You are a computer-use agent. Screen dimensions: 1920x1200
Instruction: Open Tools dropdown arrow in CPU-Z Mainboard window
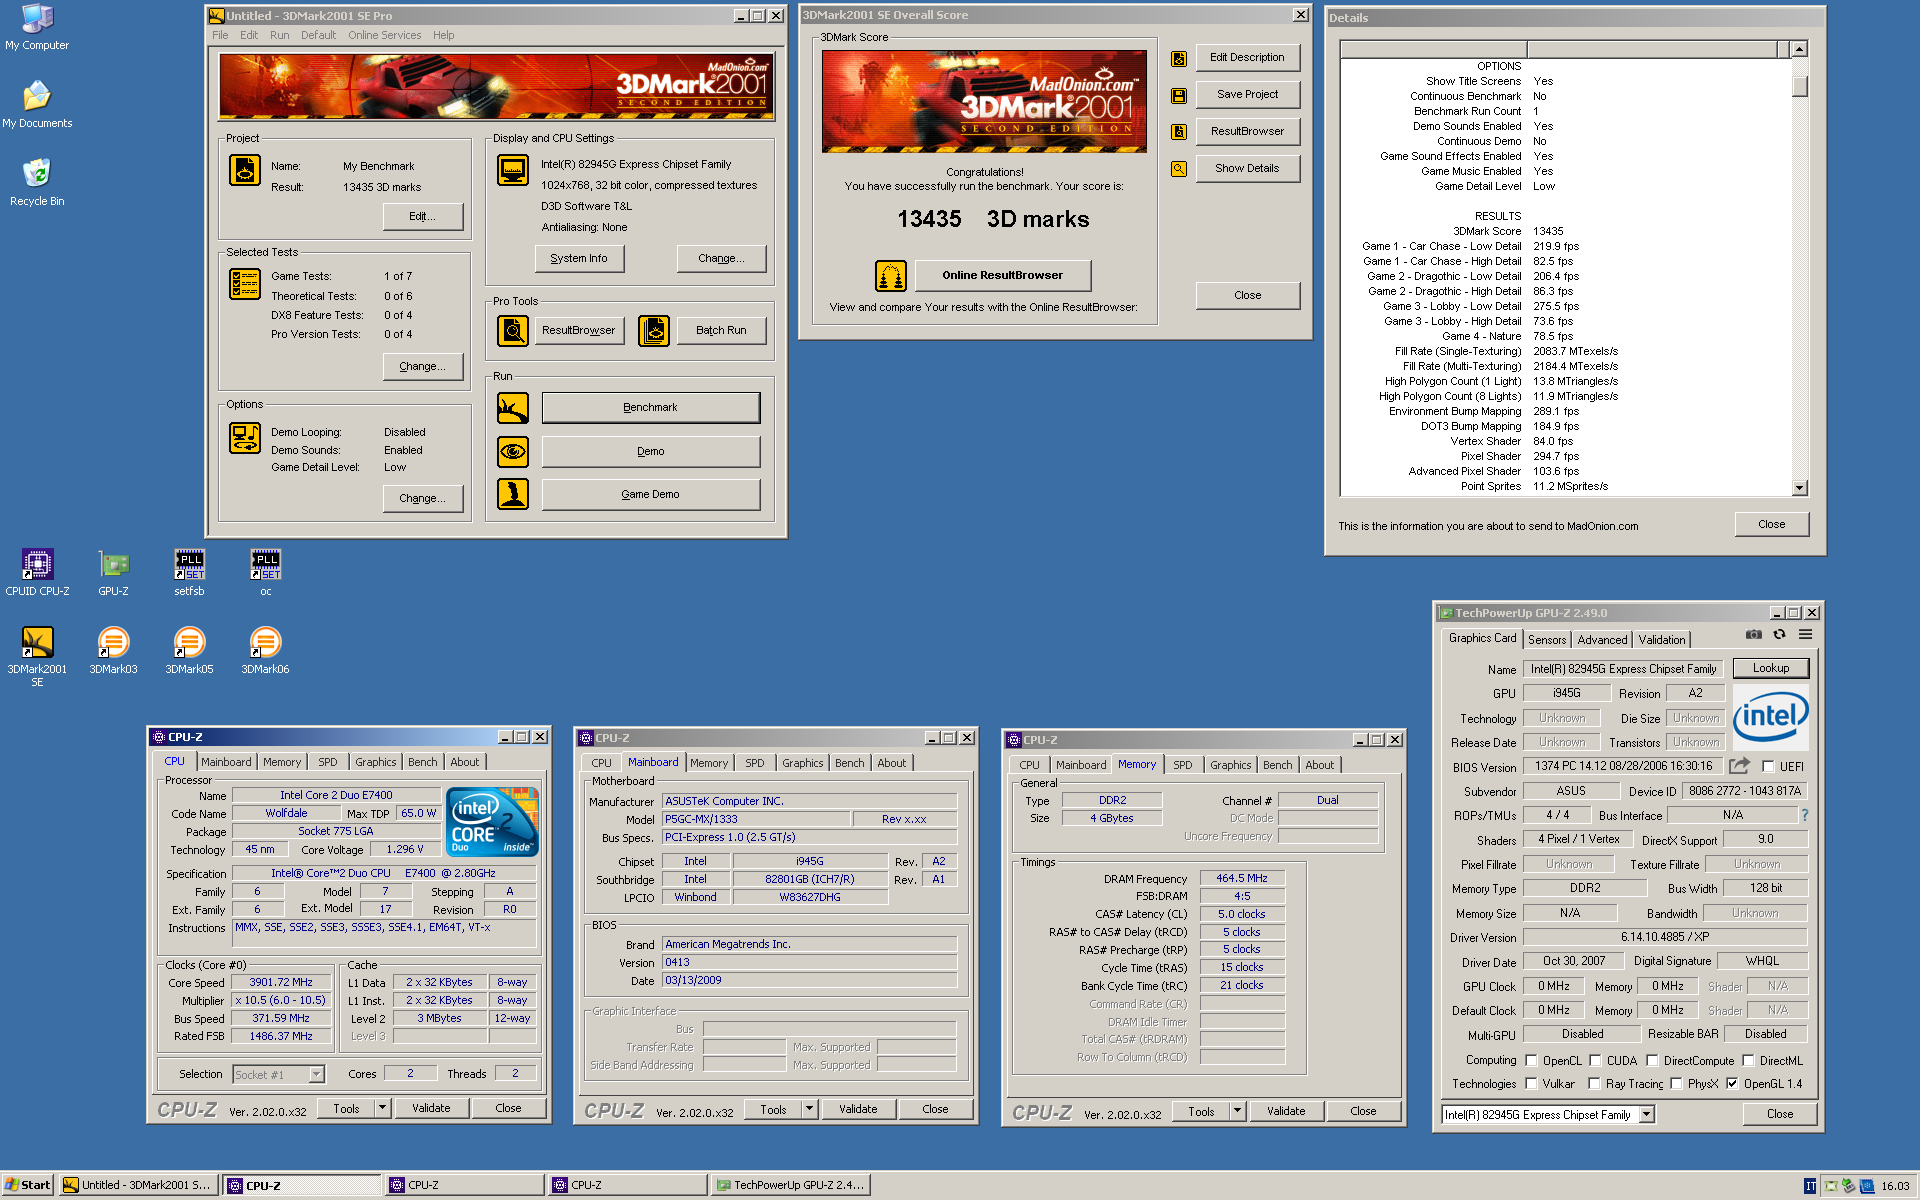click(809, 1109)
